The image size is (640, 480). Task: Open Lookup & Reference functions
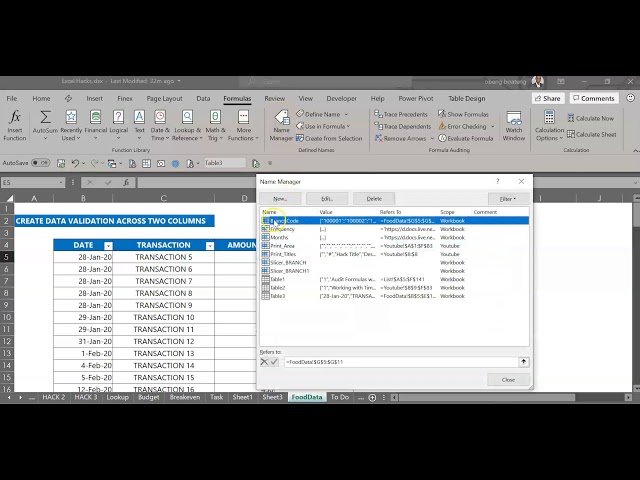[187, 126]
